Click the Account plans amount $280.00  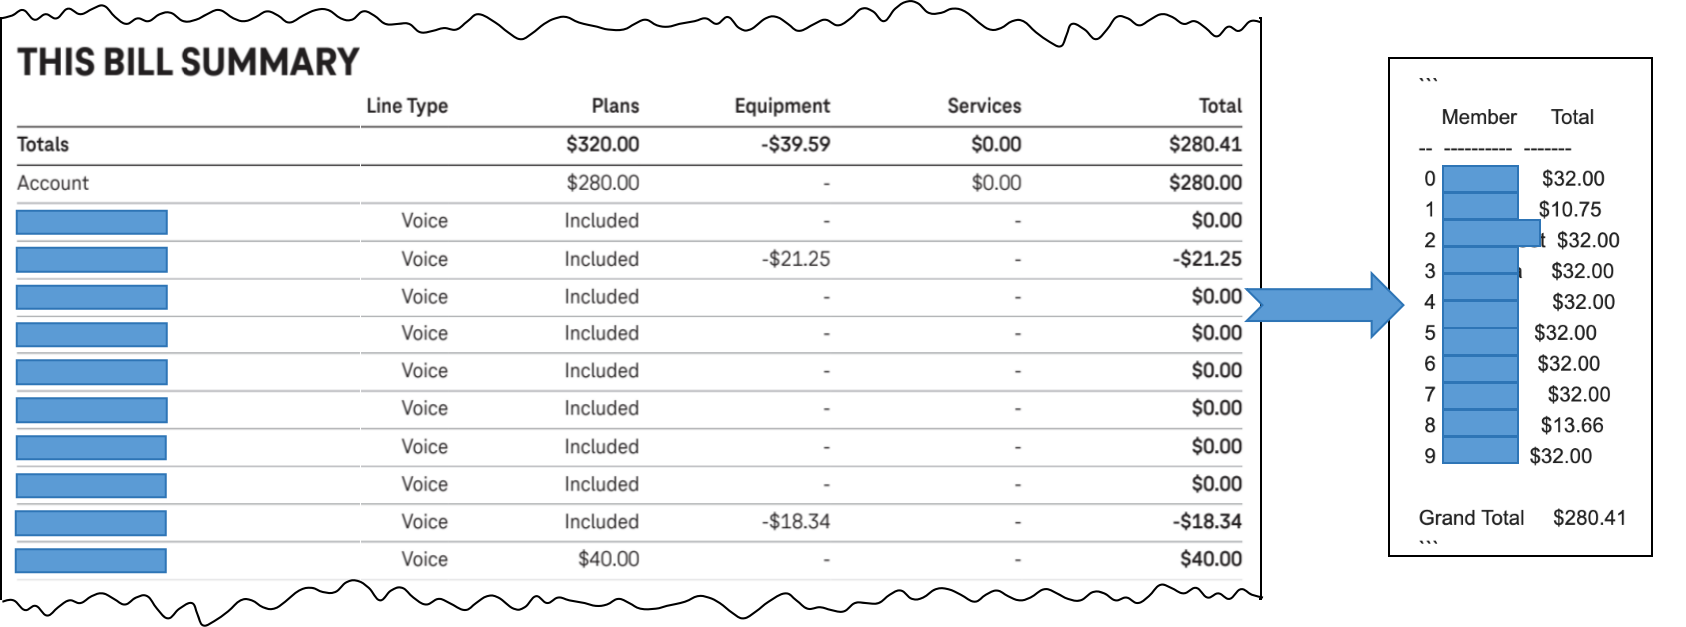(603, 183)
